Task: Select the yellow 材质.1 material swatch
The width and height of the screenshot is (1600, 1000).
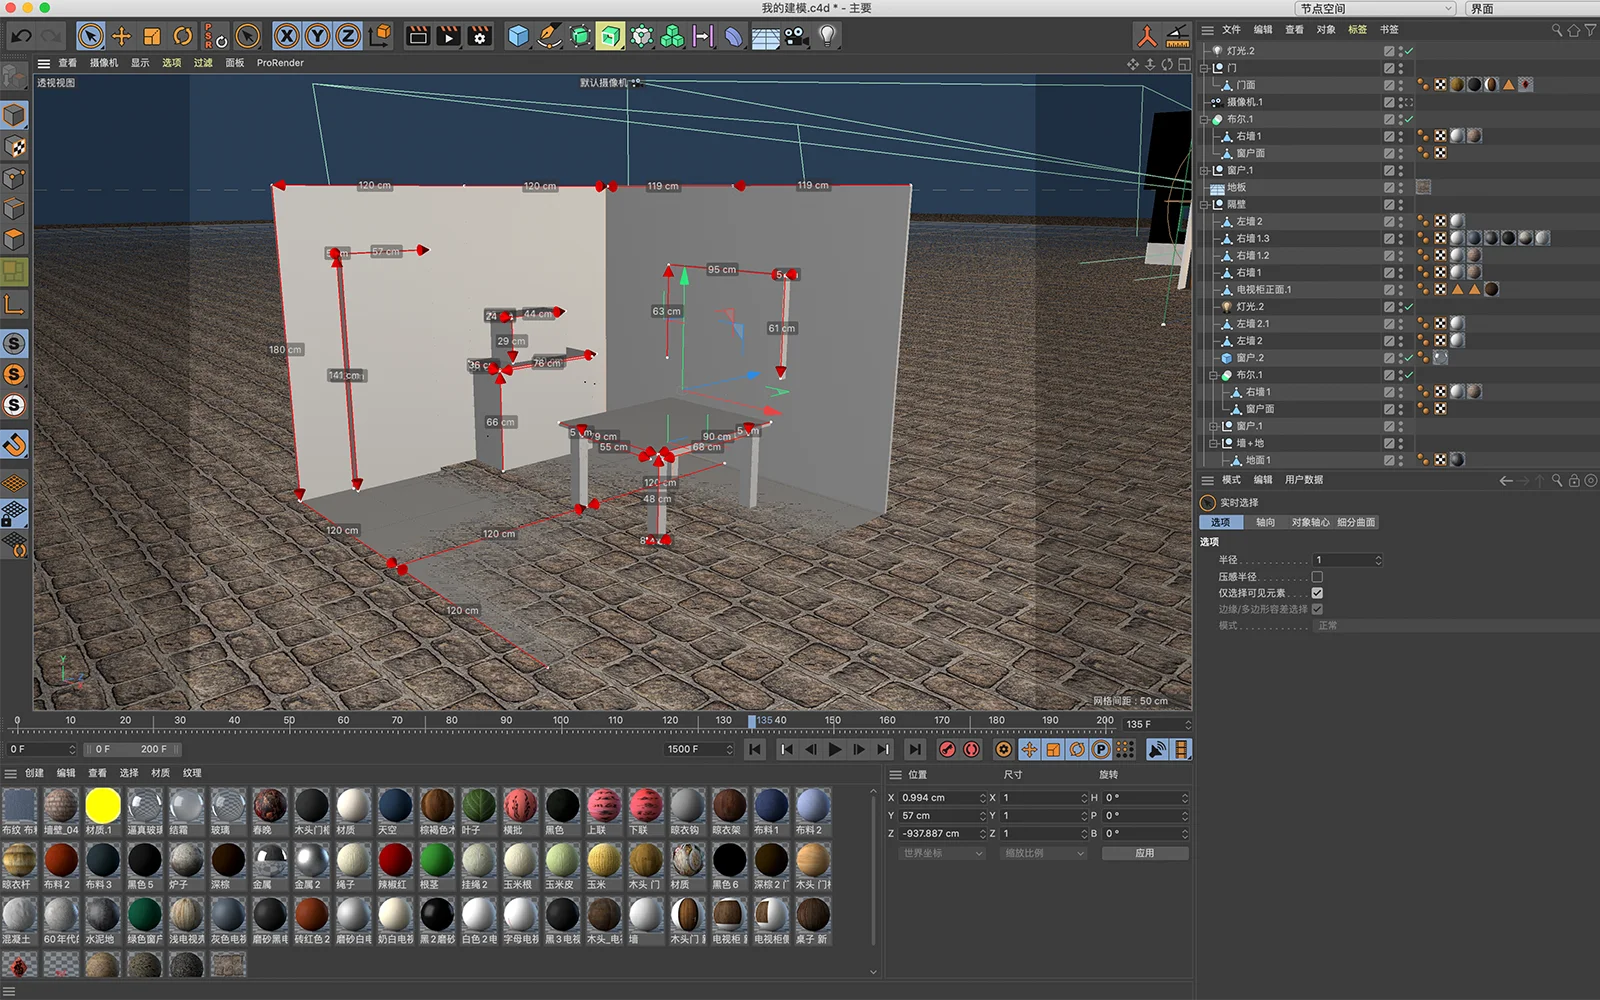Action: [103, 806]
